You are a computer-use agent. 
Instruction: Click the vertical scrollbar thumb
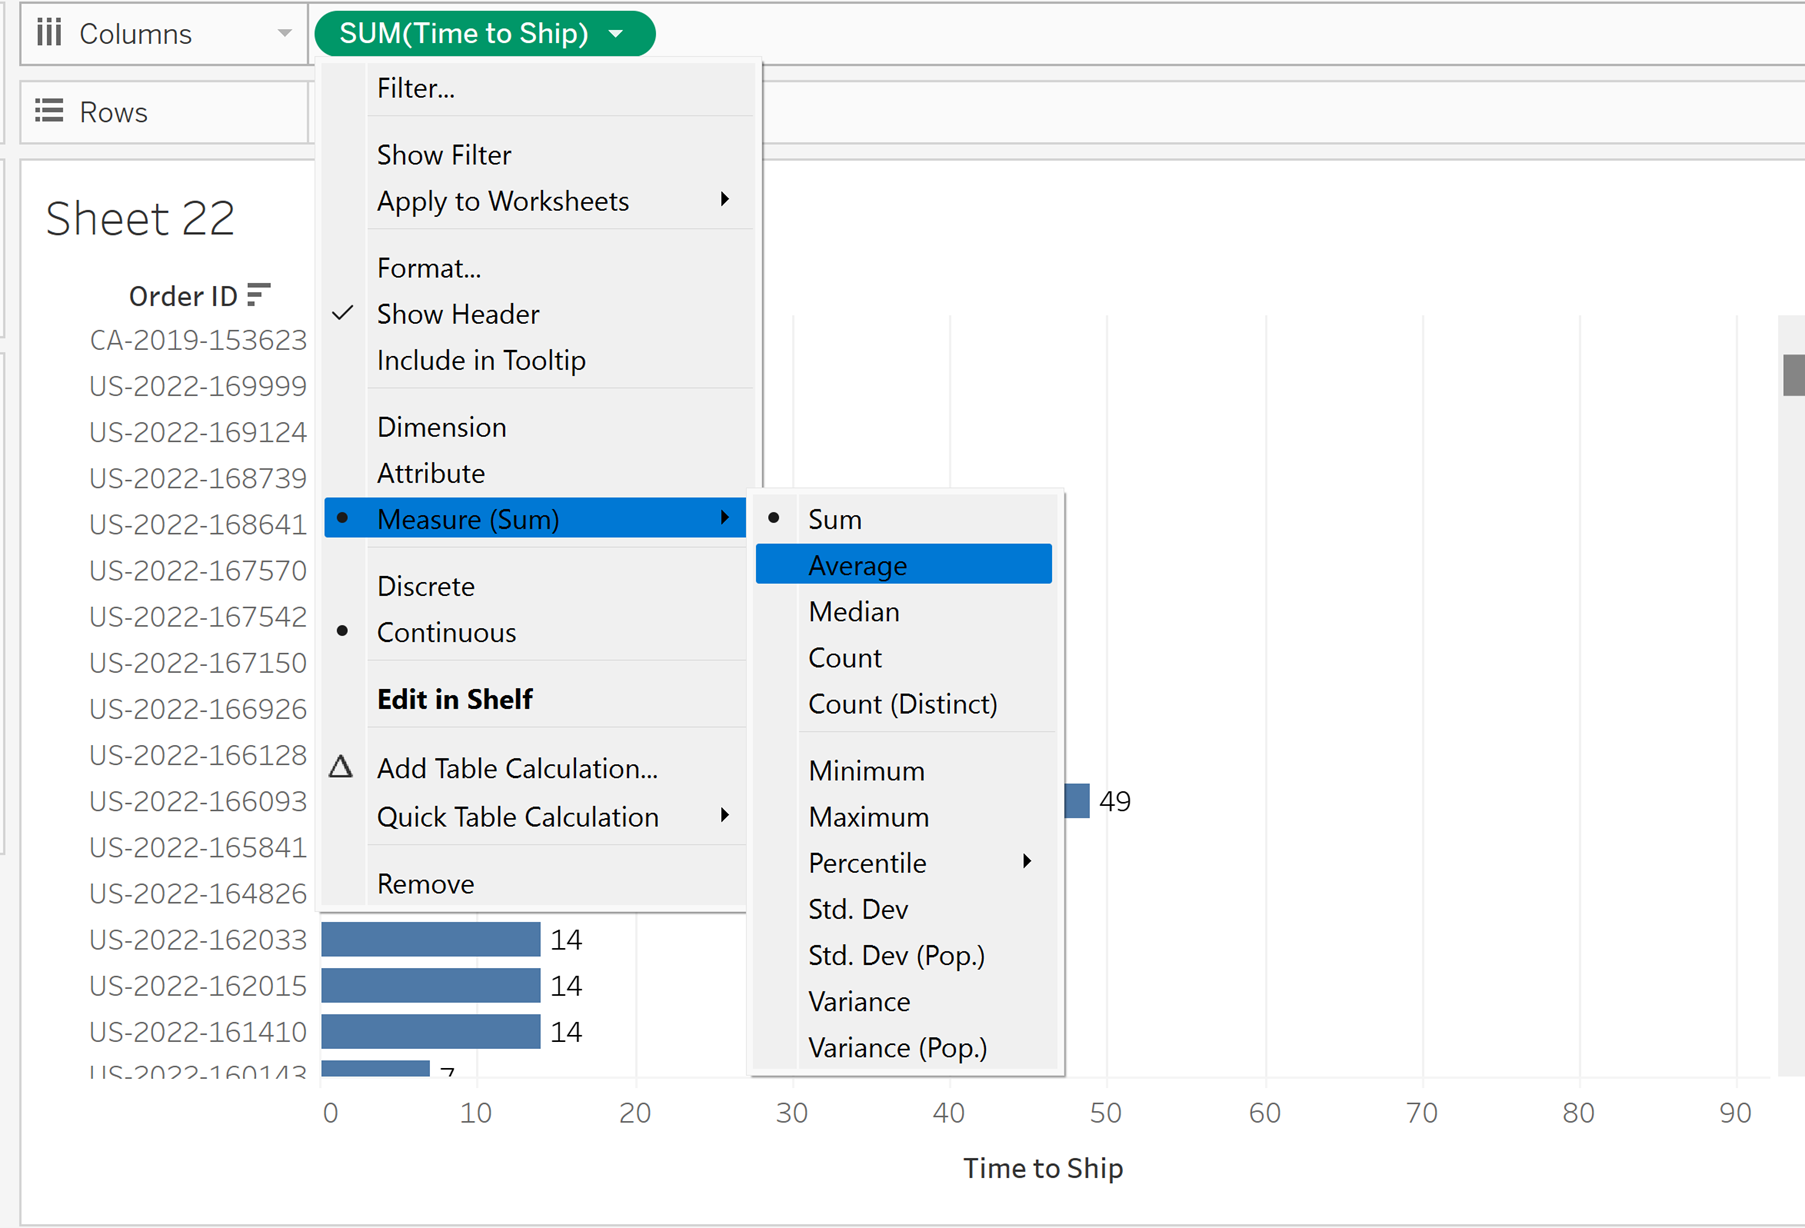point(1793,375)
